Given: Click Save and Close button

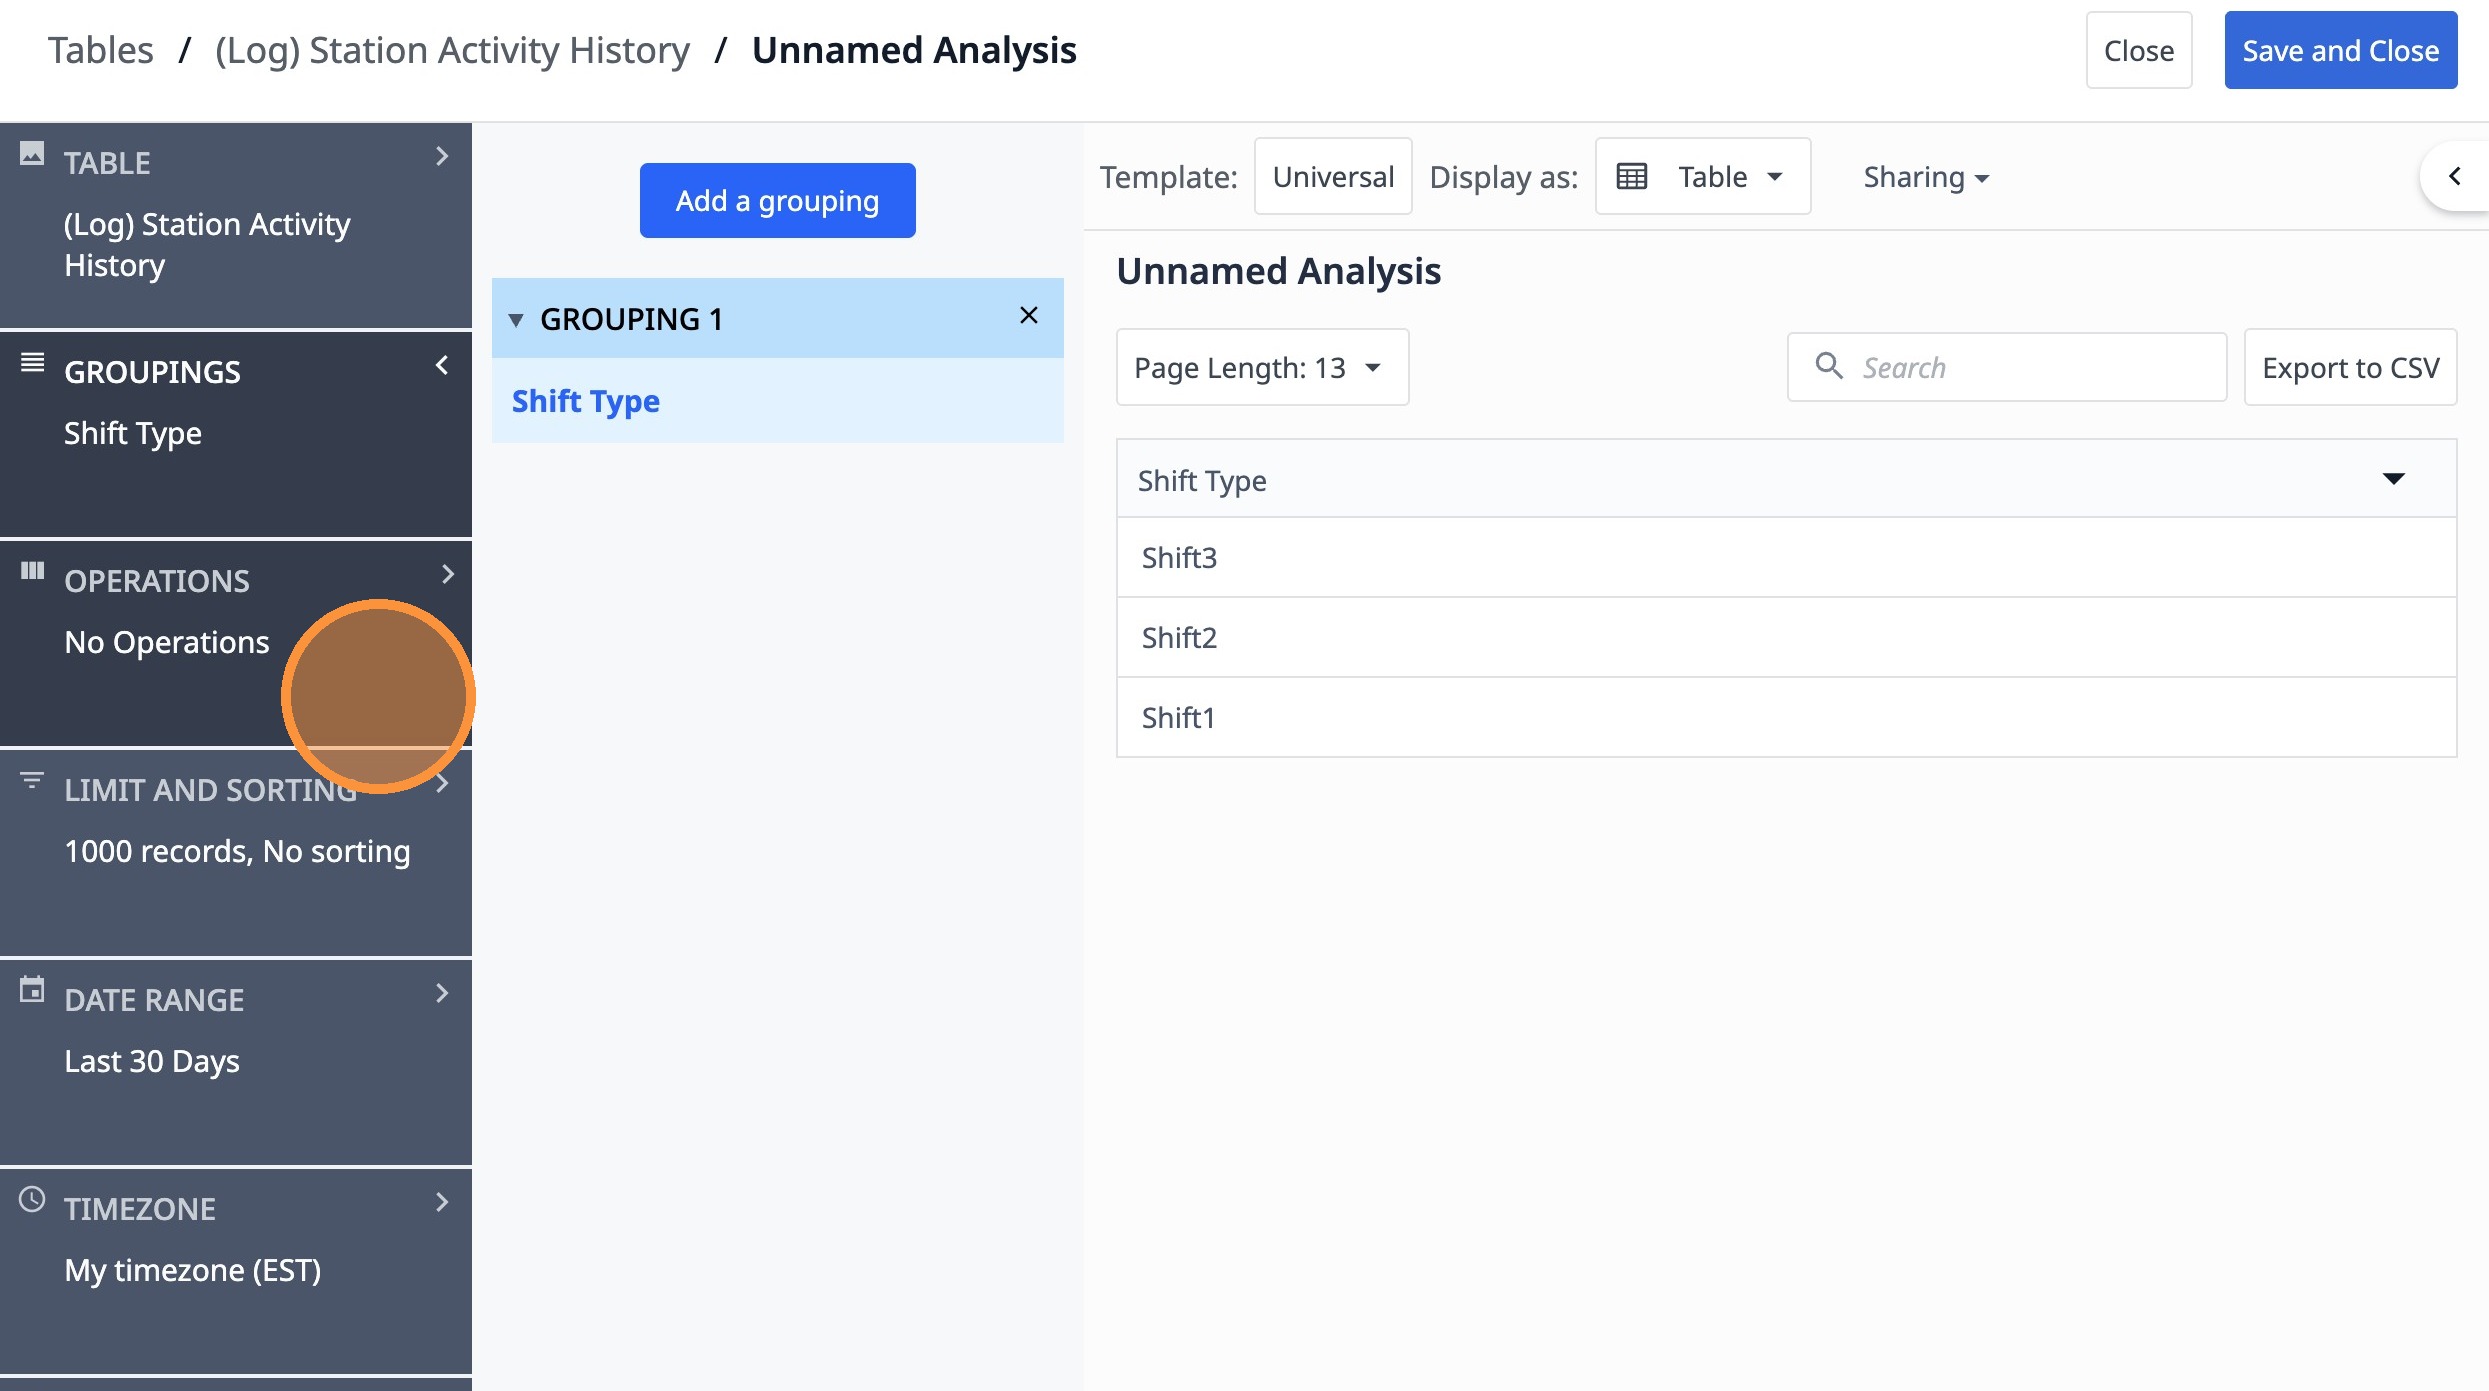Looking at the screenshot, I should (x=2340, y=51).
